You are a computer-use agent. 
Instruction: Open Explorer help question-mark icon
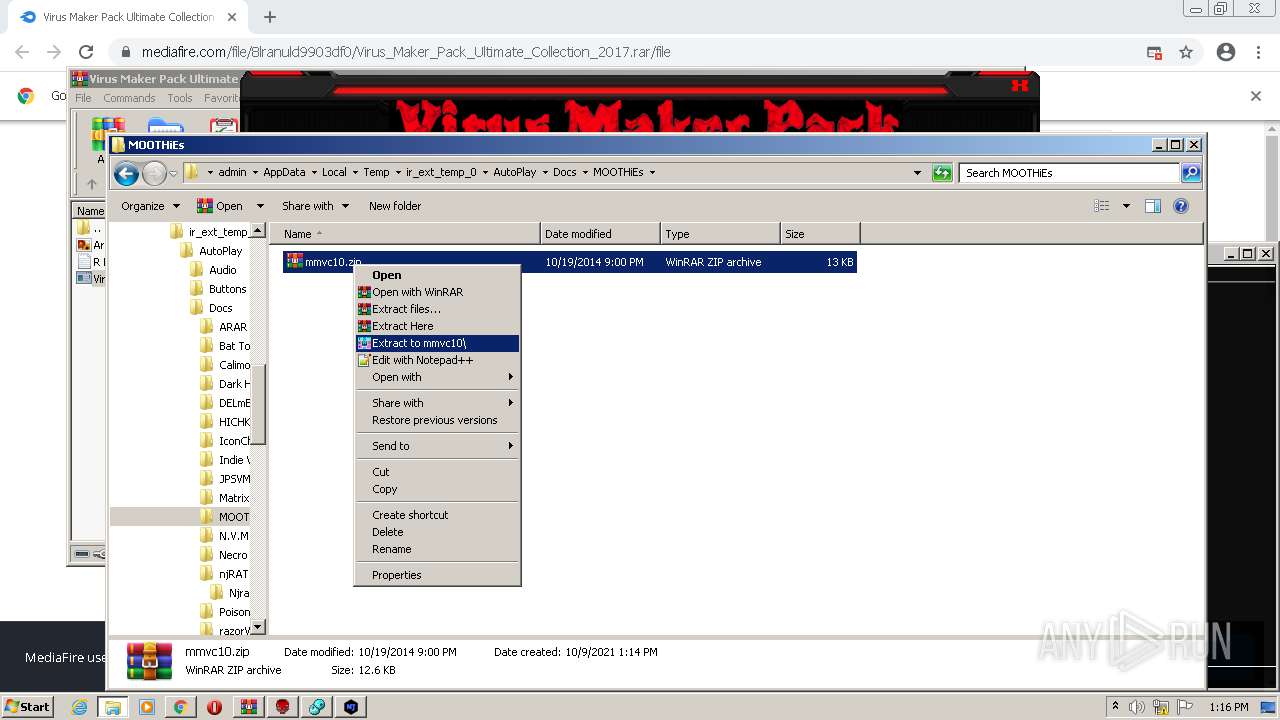[1181, 206]
